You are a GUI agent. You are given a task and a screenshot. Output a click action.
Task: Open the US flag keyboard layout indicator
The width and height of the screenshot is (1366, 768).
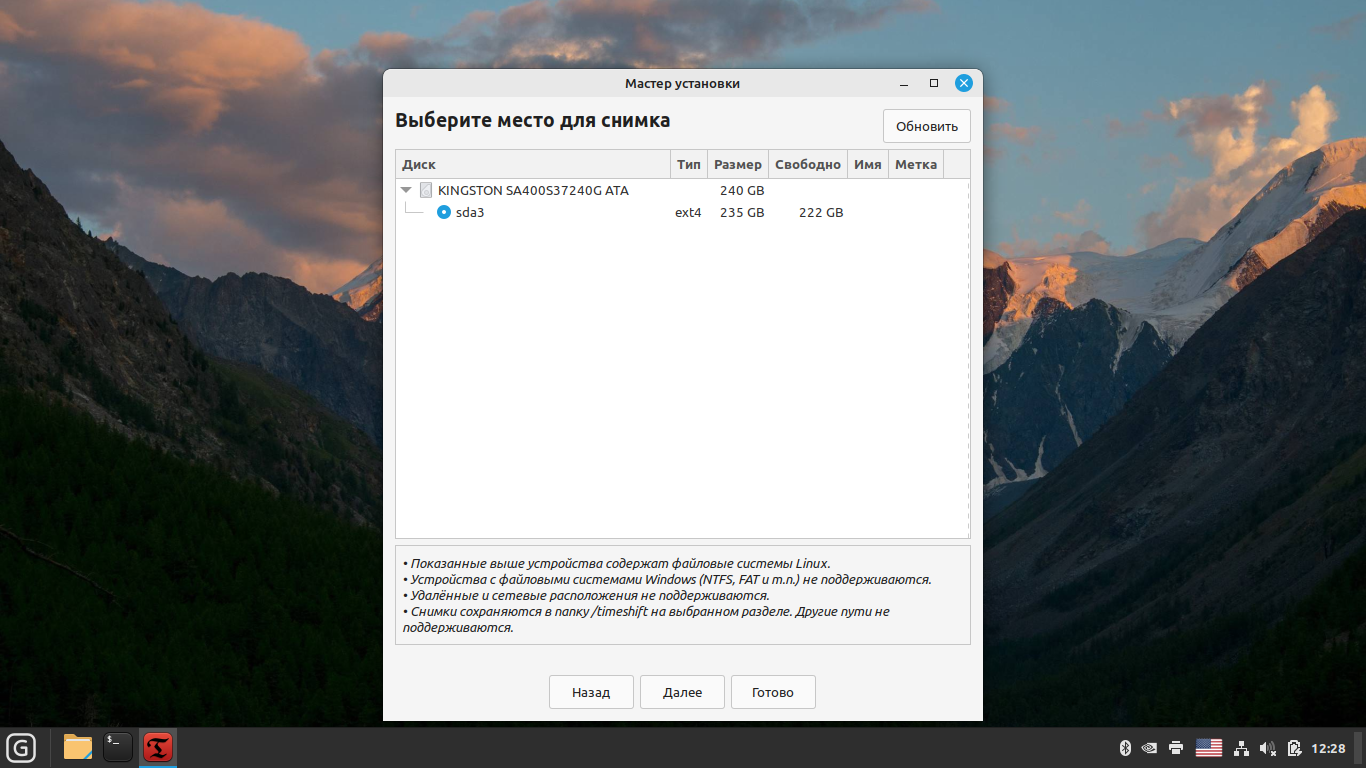pyautogui.click(x=1209, y=748)
